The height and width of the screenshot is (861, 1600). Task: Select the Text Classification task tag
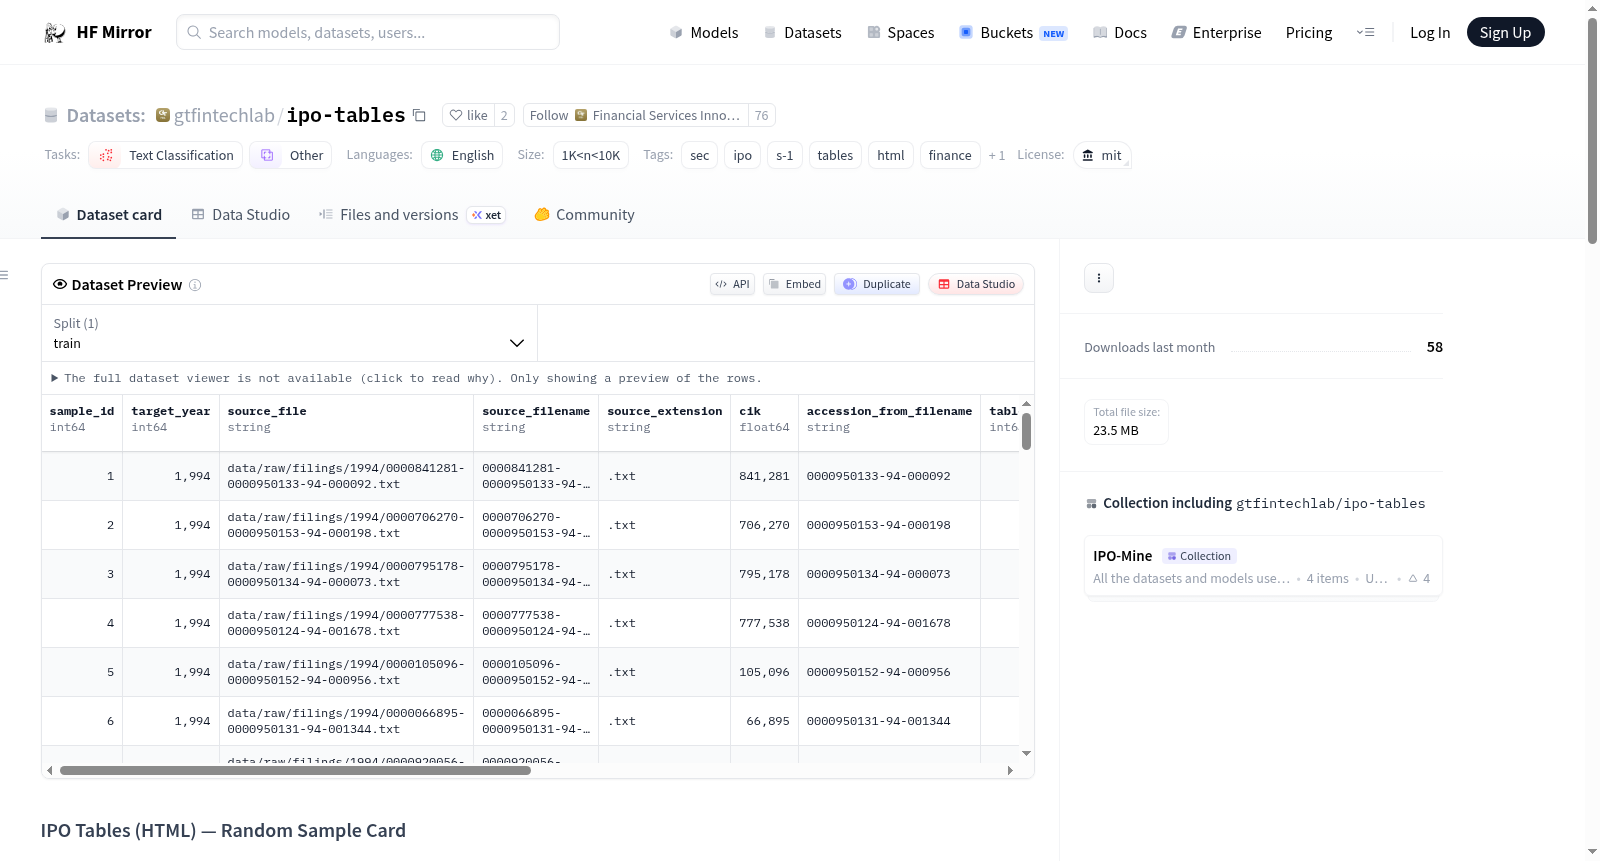pyautogui.click(x=165, y=155)
